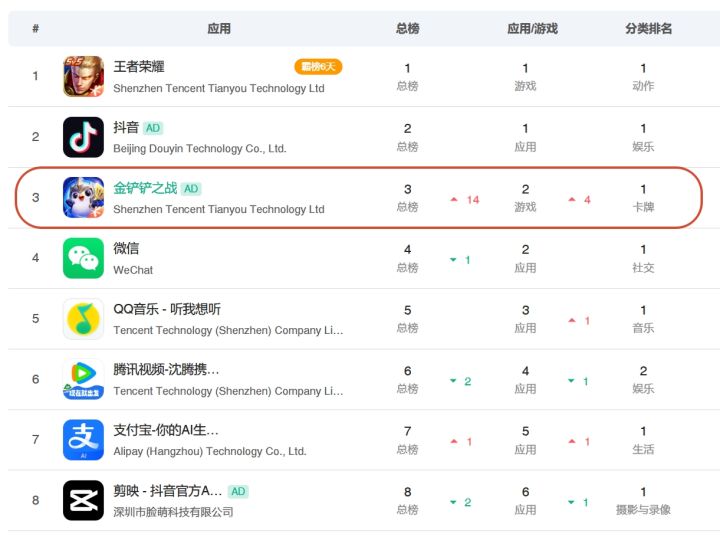Open the 腾讯视频-沈腾携… title
This screenshot has height=537, width=720.
(x=166, y=369)
